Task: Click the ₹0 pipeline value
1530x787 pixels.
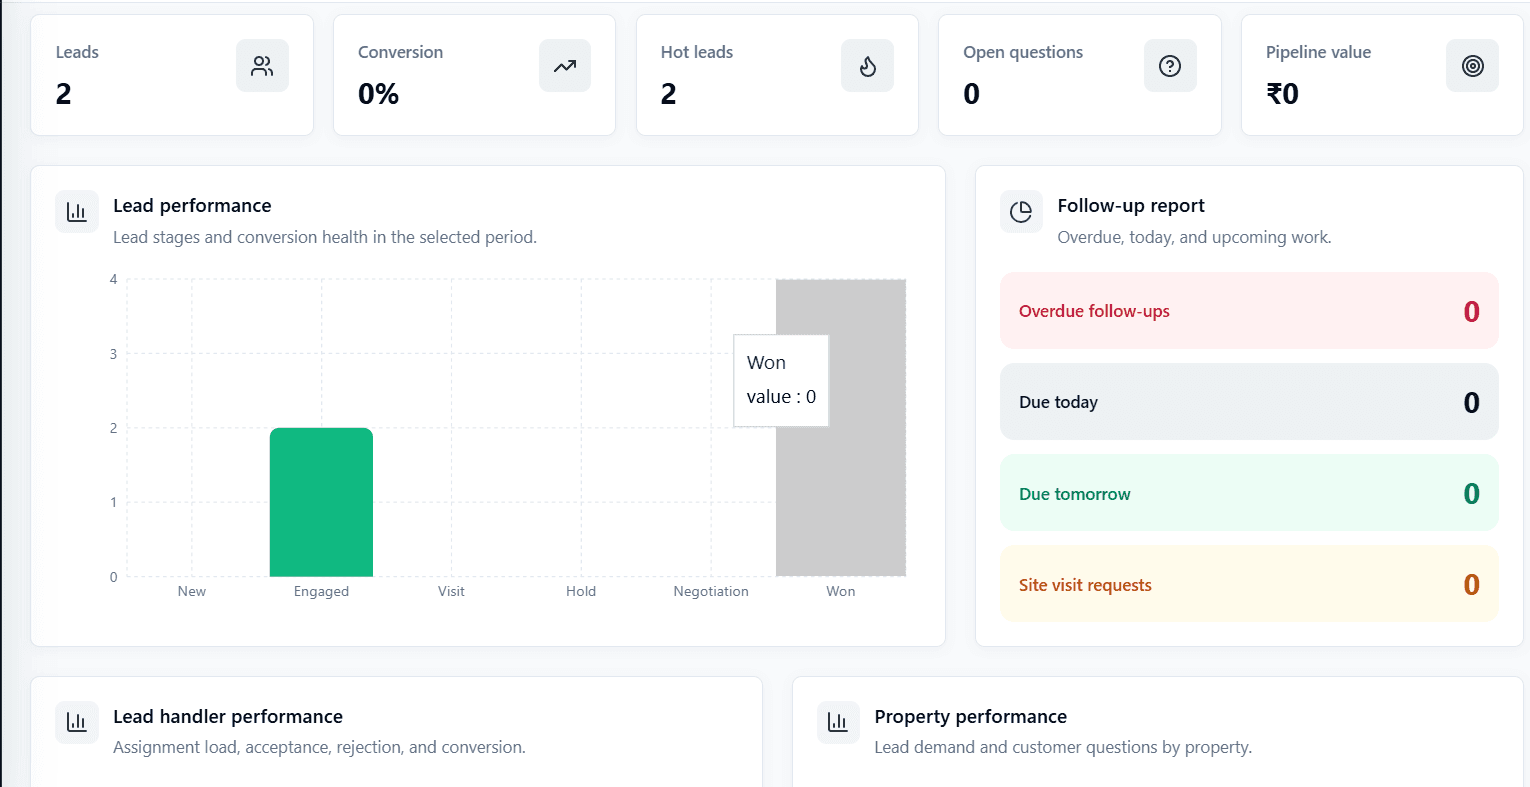Action: 1282,94
